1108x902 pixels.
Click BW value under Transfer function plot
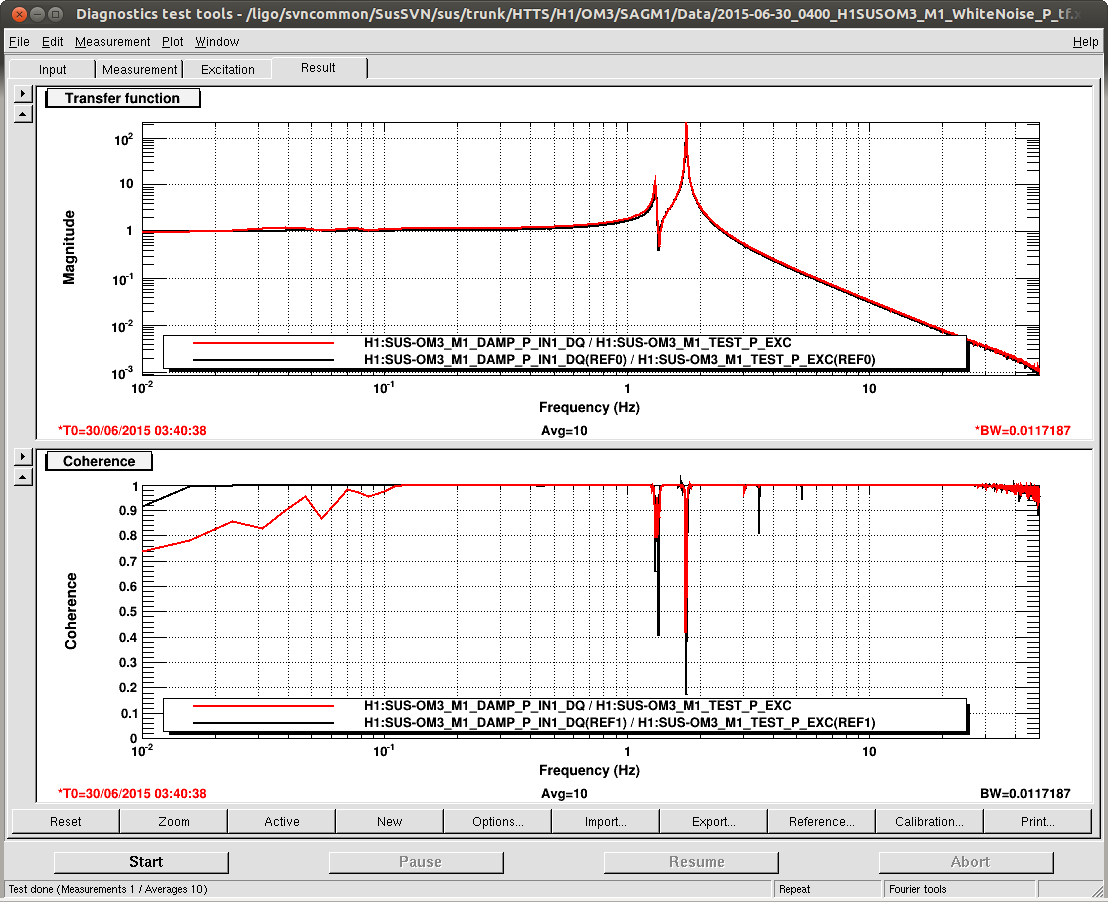(1022, 430)
